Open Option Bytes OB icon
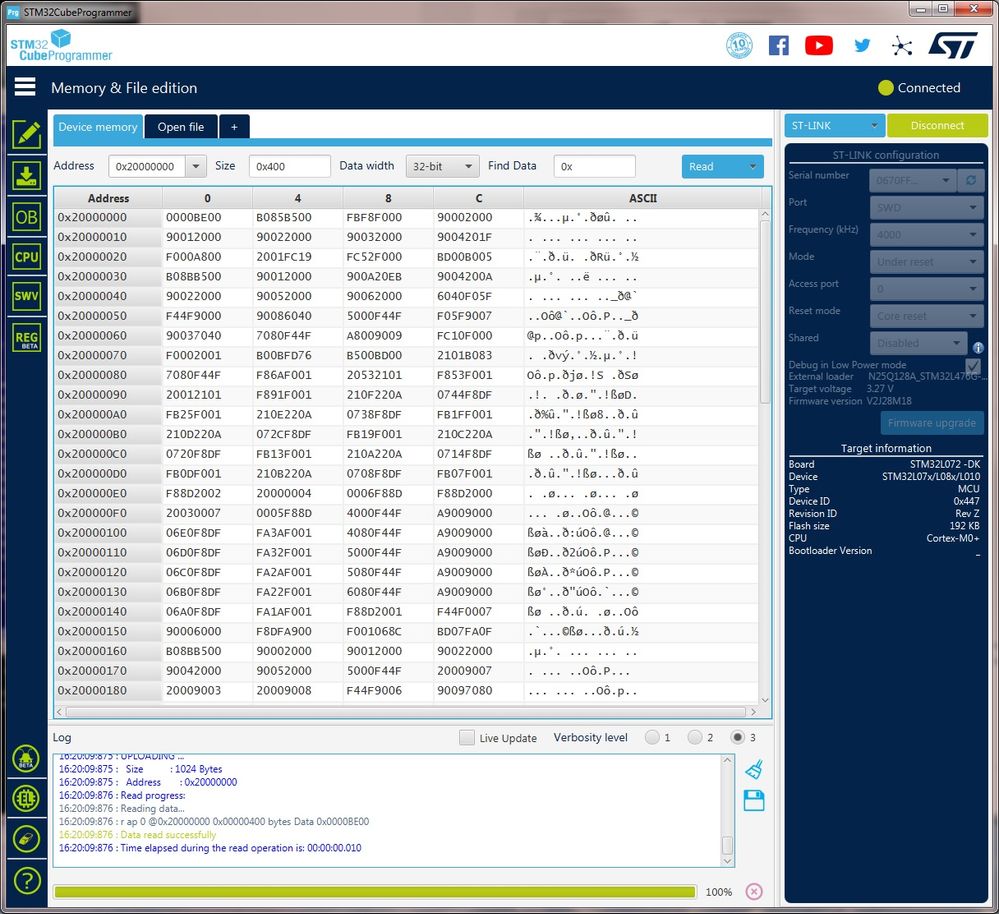The width and height of the screenshot is (999, 914). 26,217
